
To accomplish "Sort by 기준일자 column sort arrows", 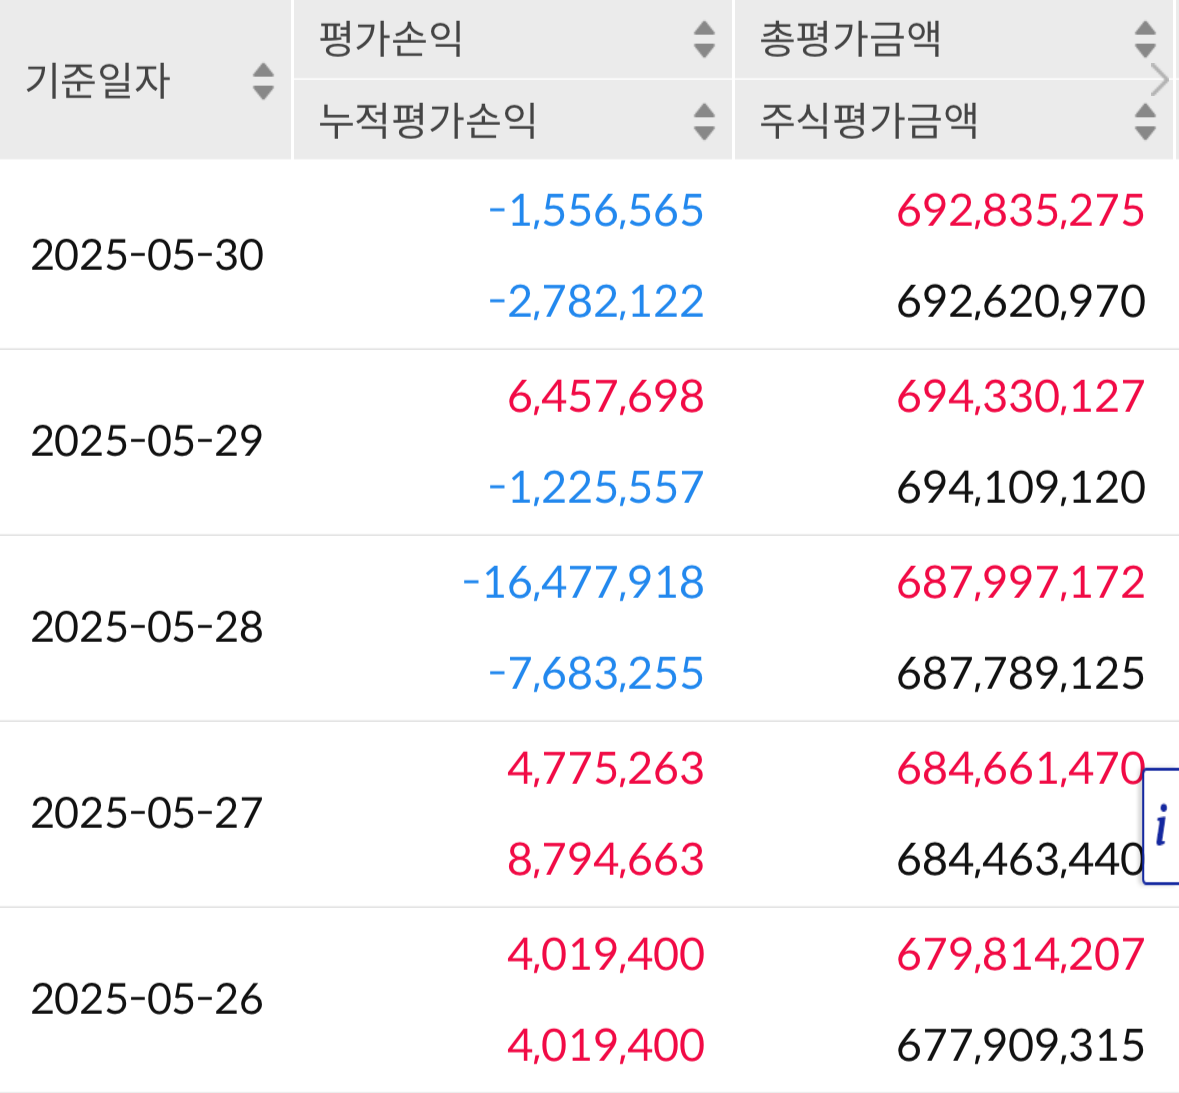I will click(x=263, y=81).
